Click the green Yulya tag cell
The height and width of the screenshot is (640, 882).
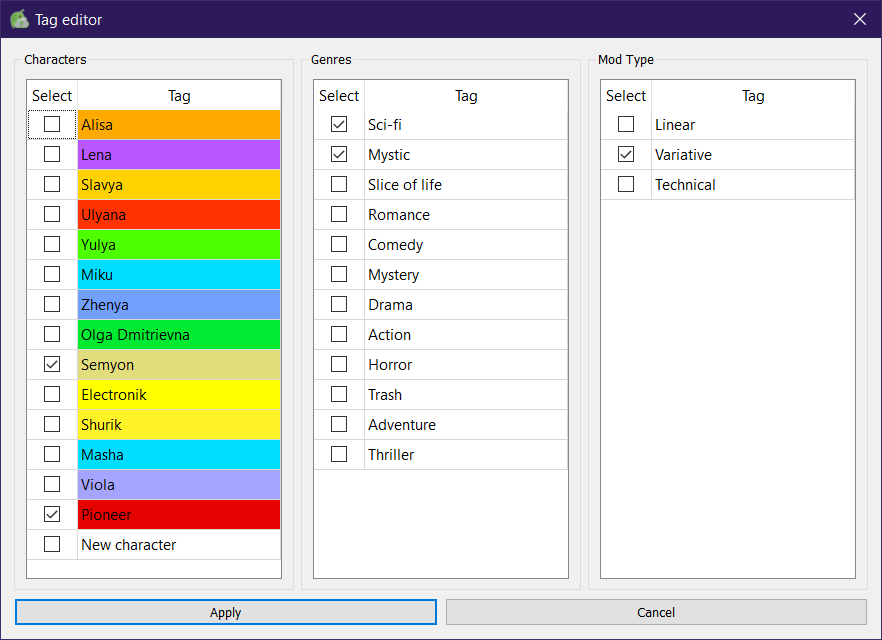tap(179, 245)
